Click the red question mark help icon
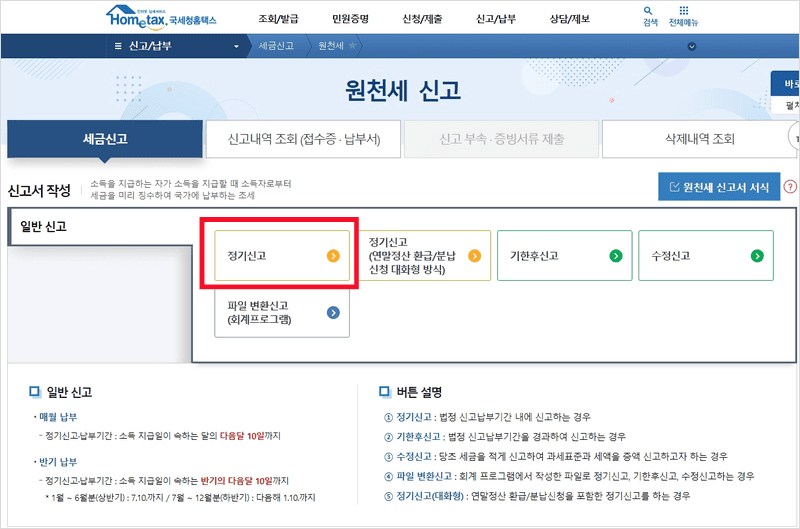Screen dimensions: 800x529 [790, 187]
